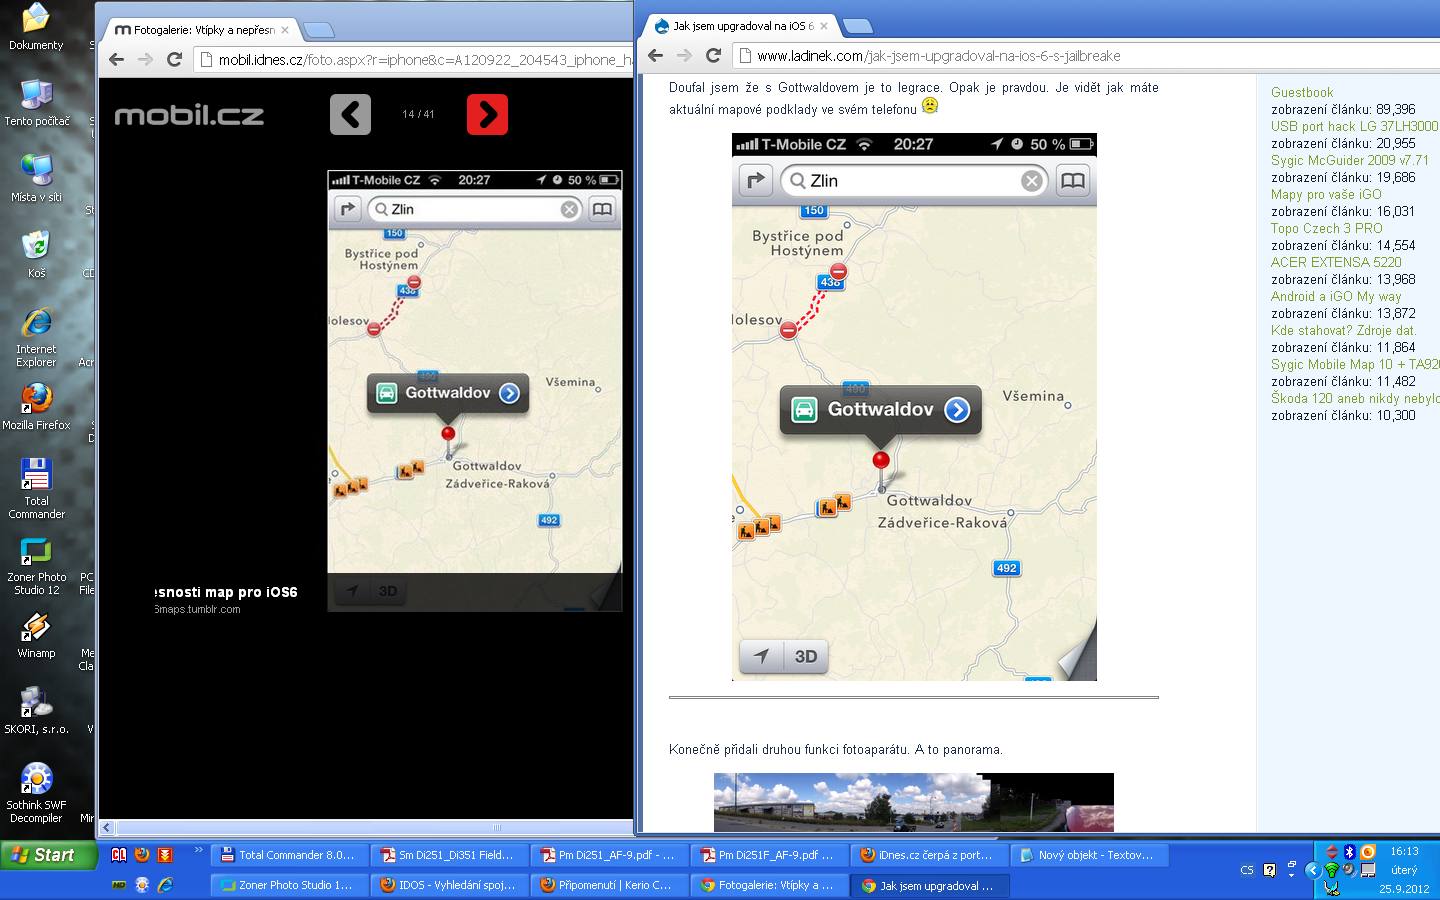
Task: Click the system clock showing 16:13
Action: [x=1404, y=852]
